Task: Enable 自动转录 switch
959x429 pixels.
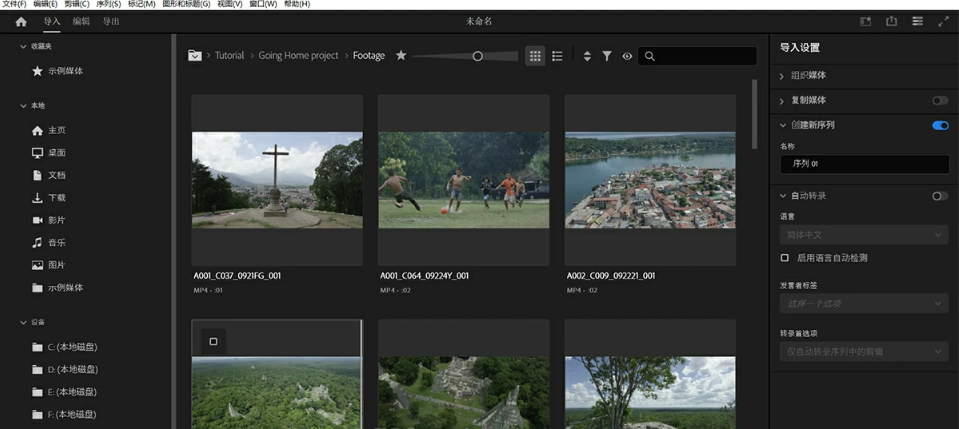Action: coord(940,196)
